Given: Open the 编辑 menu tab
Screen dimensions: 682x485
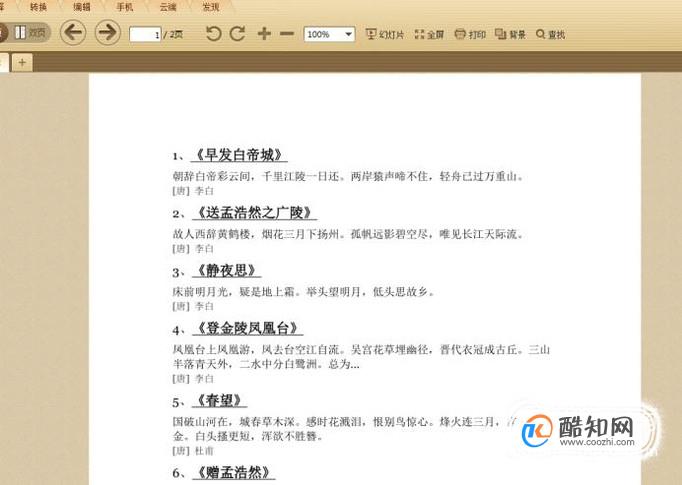Looking at the screenshot, I should click(x=81, y=7).
